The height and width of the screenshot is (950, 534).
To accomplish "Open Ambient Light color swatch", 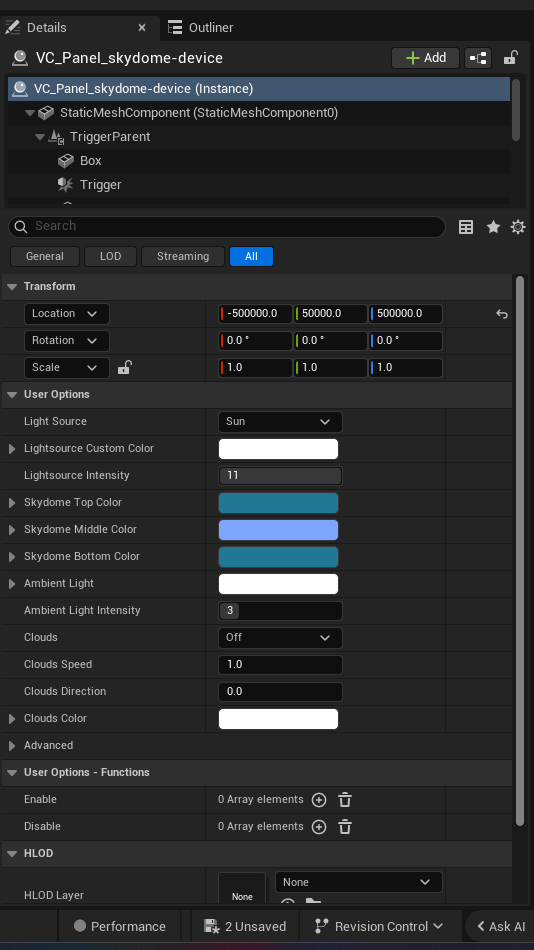I will pos(278,584).
